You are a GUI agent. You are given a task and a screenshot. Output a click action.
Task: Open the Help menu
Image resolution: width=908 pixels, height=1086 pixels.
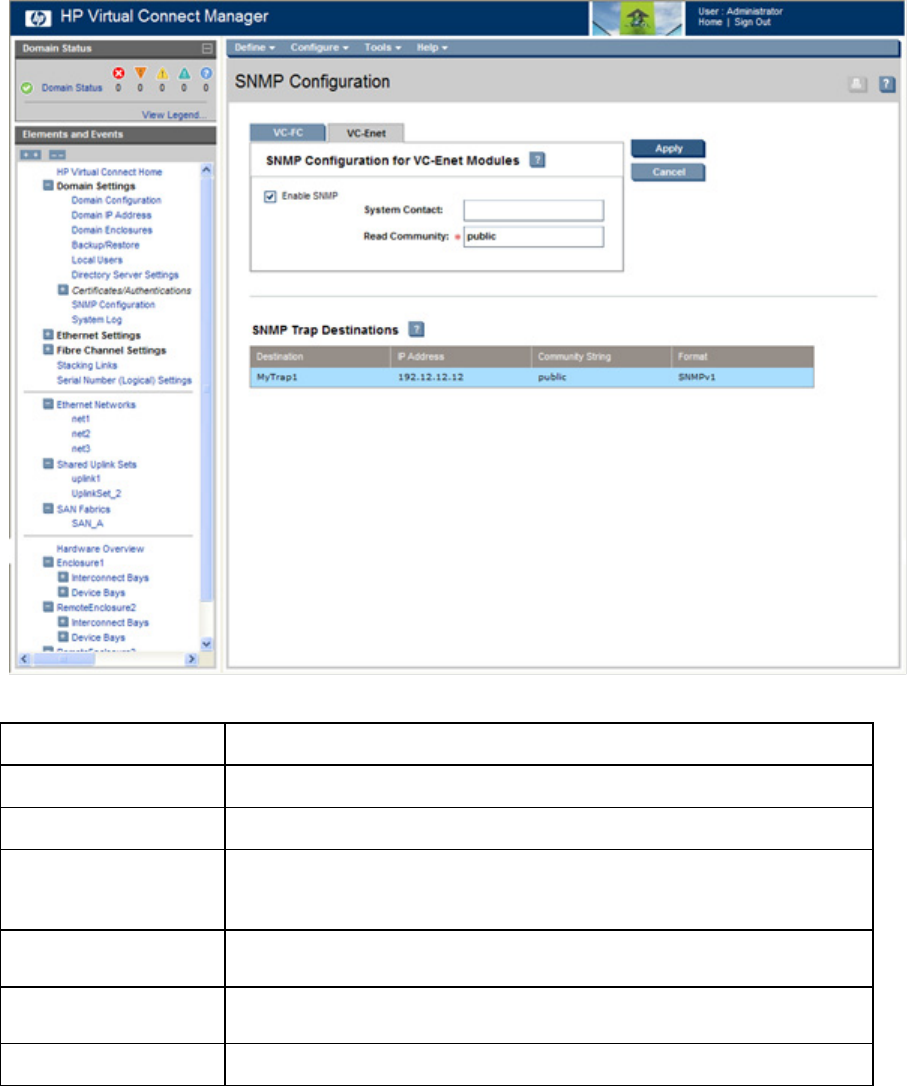coord(432,48)
